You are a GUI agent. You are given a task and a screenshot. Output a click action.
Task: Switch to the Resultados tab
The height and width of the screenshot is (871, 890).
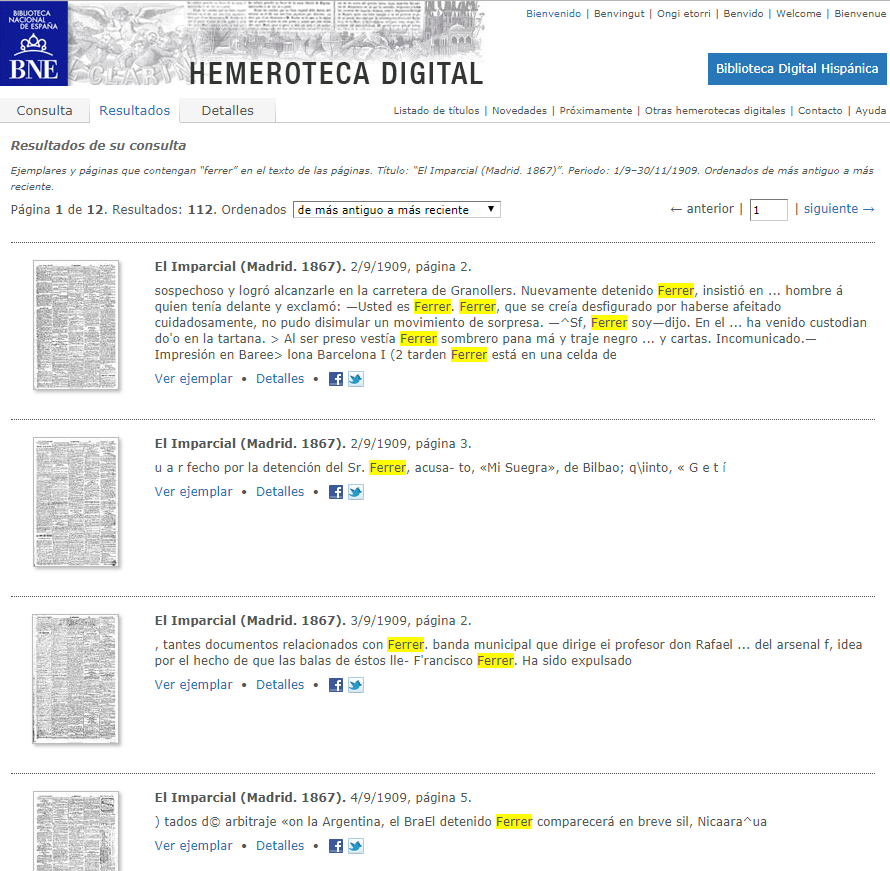tap(135, 111)
